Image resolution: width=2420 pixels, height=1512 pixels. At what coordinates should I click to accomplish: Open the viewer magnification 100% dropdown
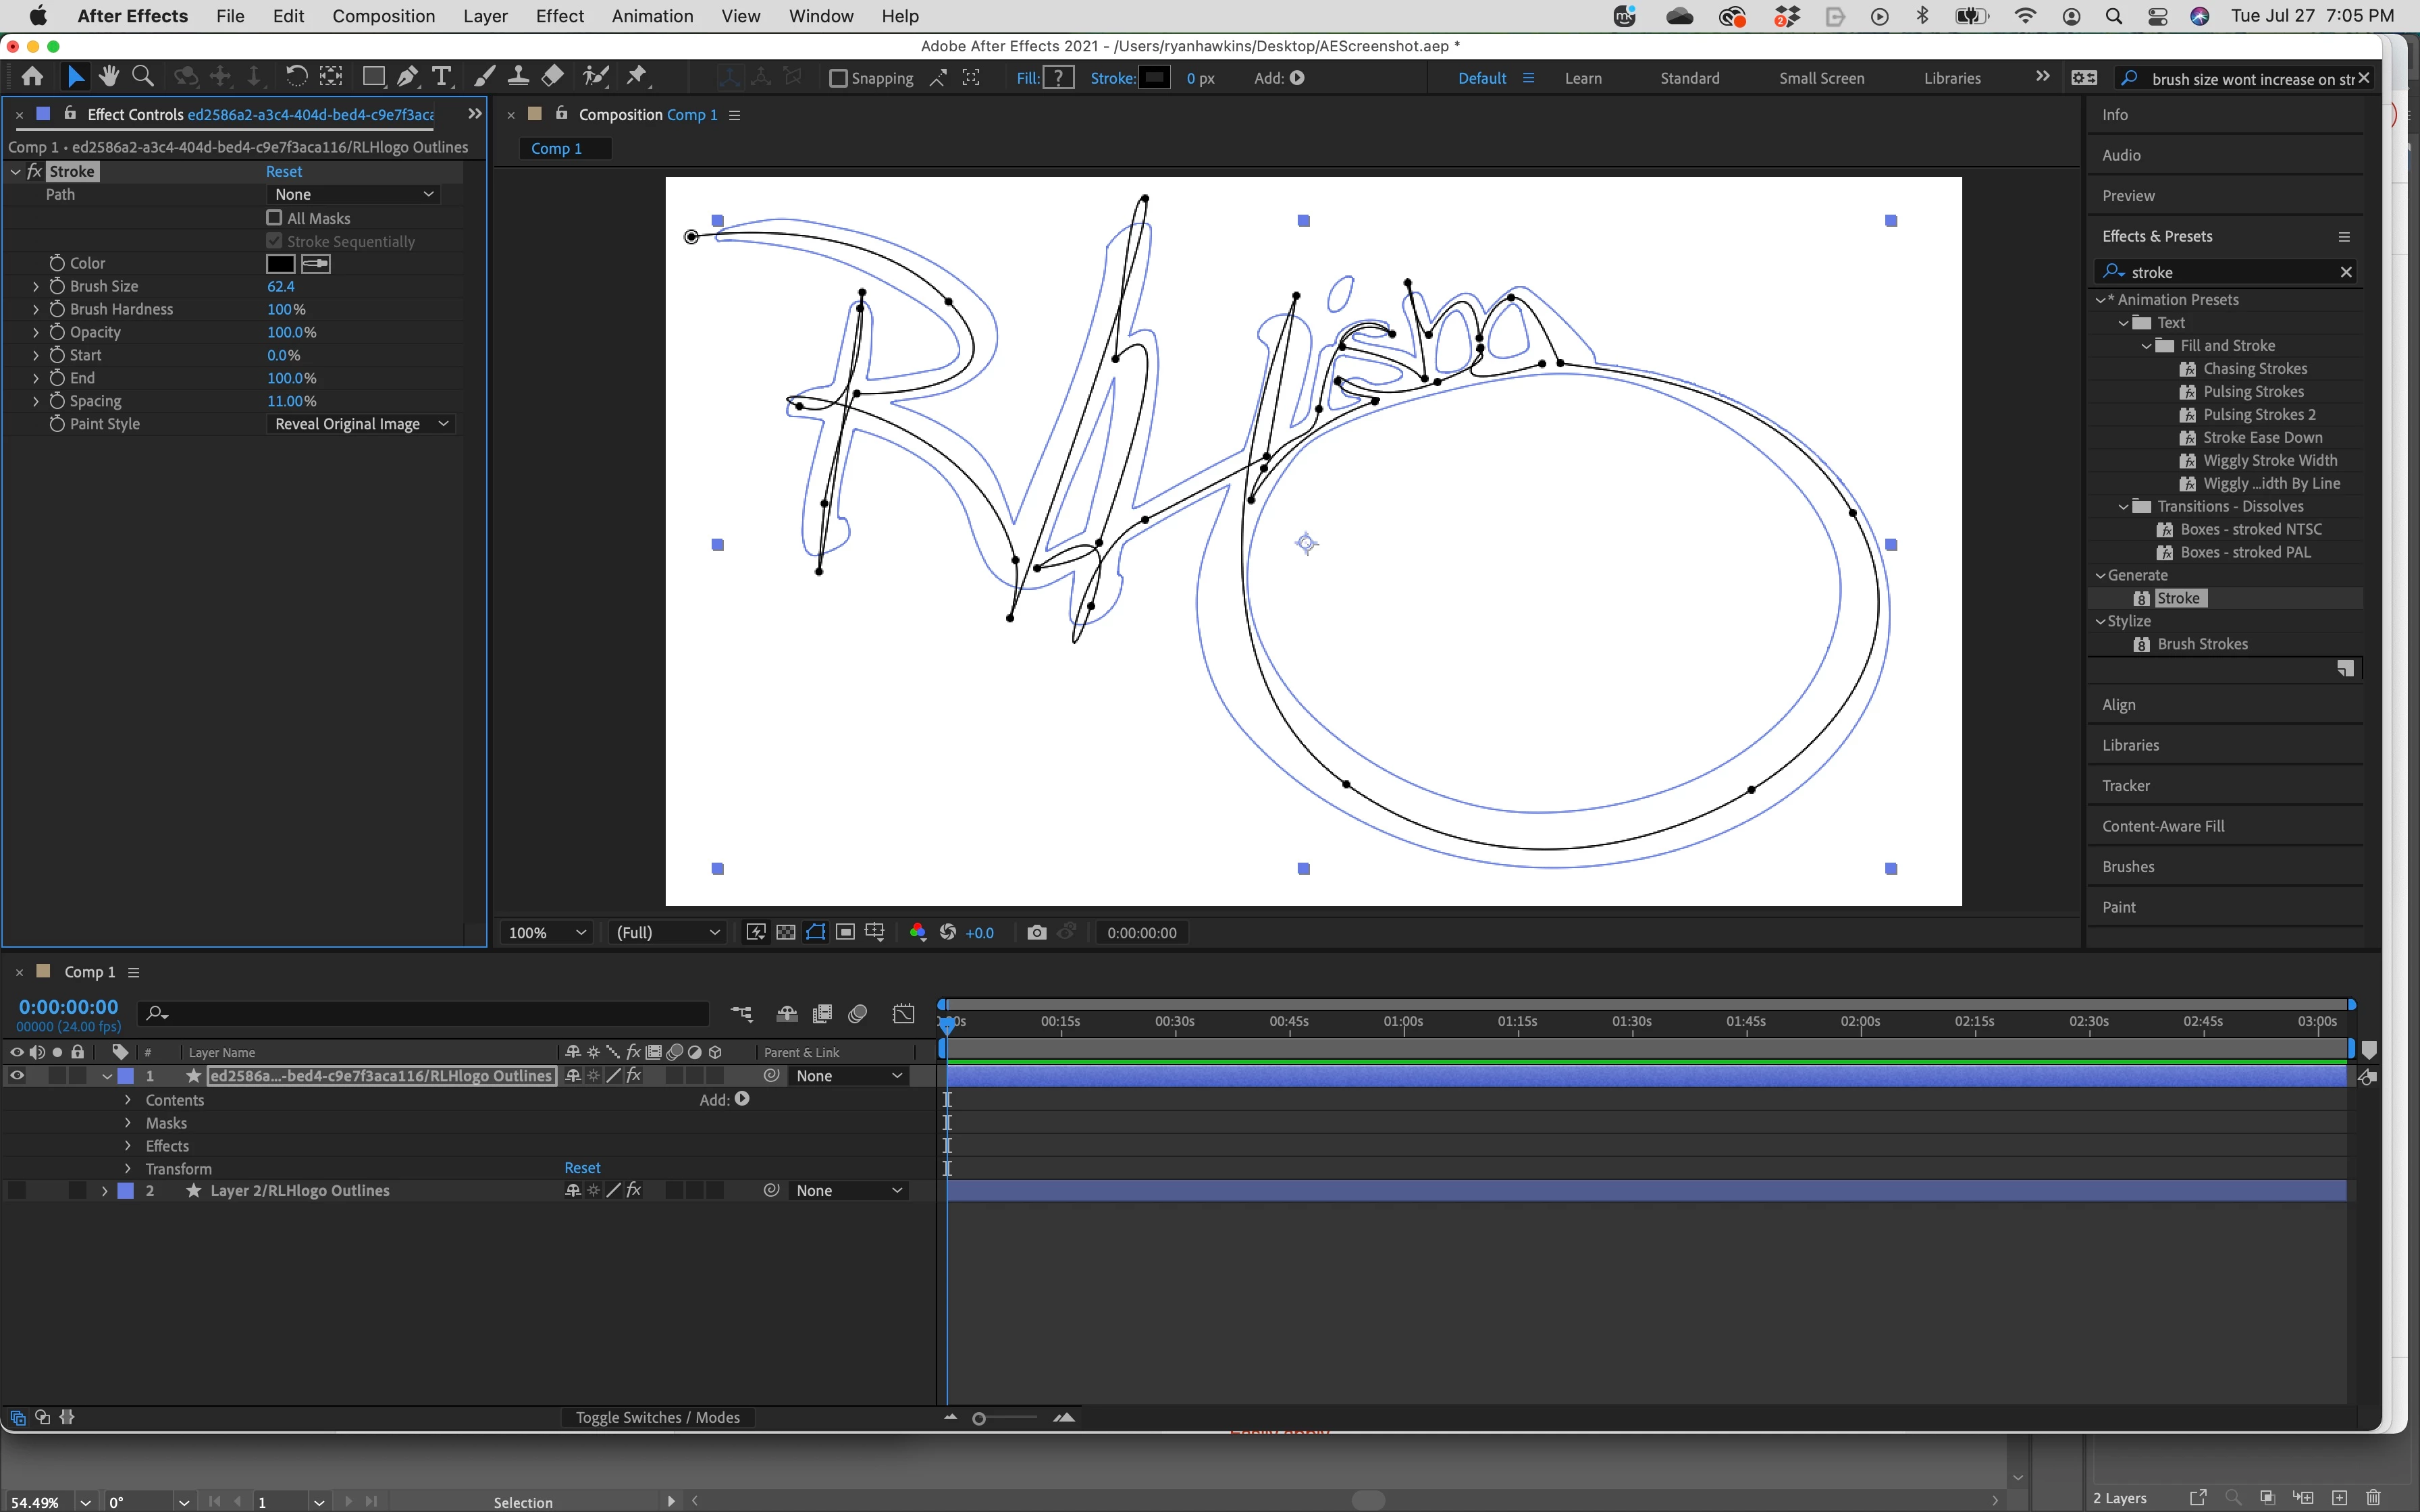[546, 932]
